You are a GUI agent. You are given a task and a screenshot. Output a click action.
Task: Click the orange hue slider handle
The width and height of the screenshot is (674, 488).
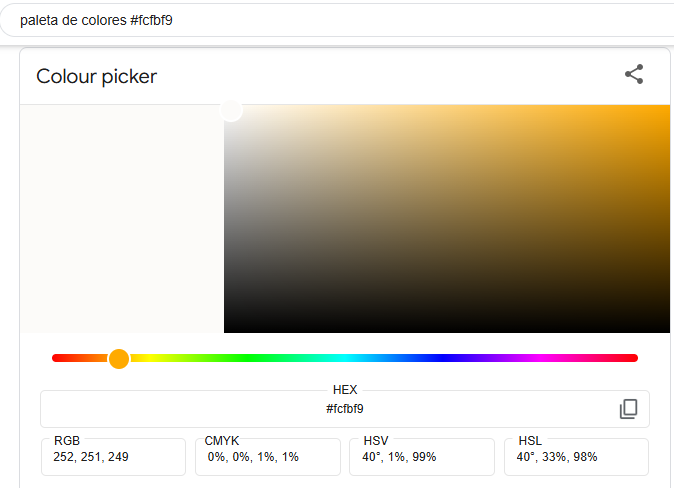coord(119,359)
